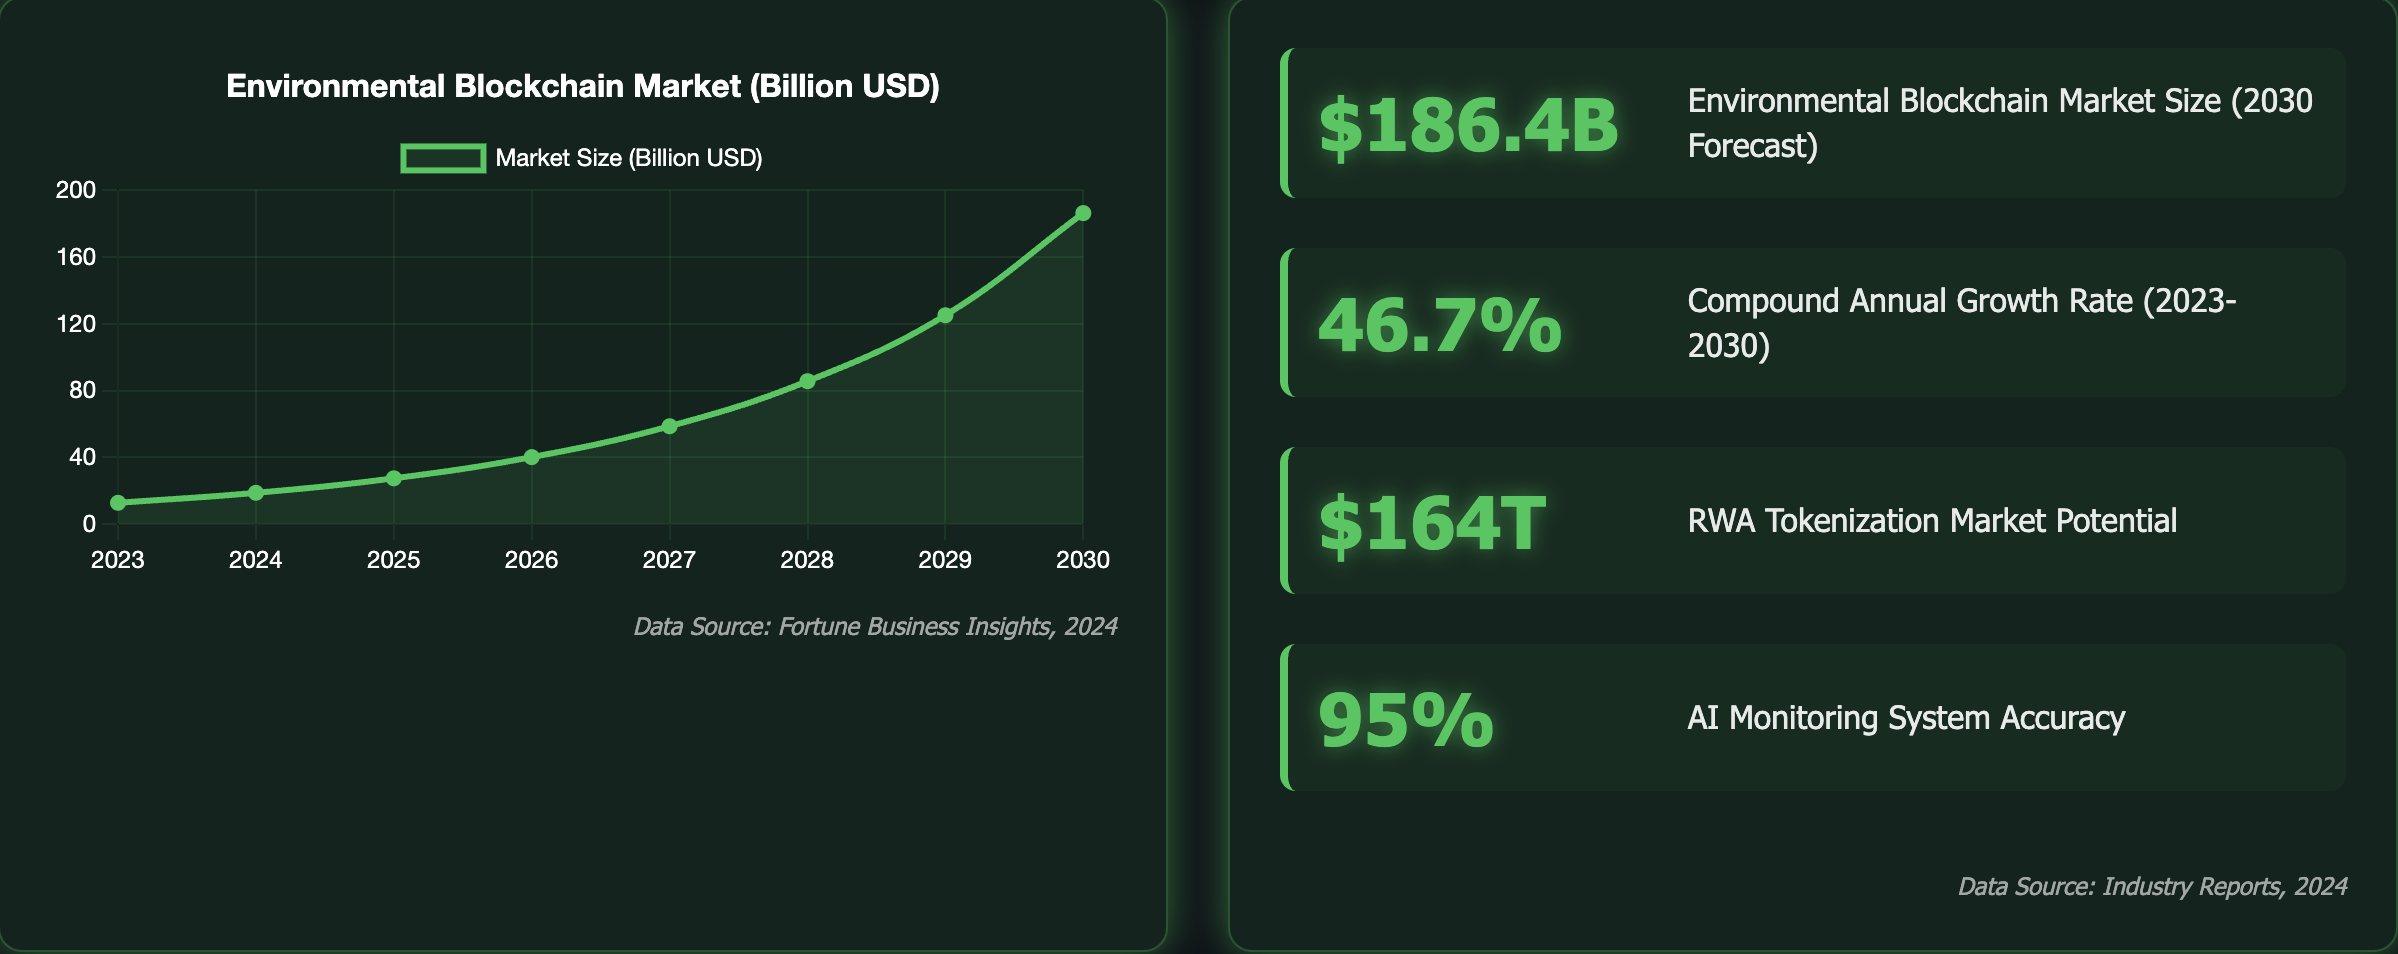The image size is (2398, 954).
Task: Select the 46.7% growth rate value
Action: coord(1439,325)
